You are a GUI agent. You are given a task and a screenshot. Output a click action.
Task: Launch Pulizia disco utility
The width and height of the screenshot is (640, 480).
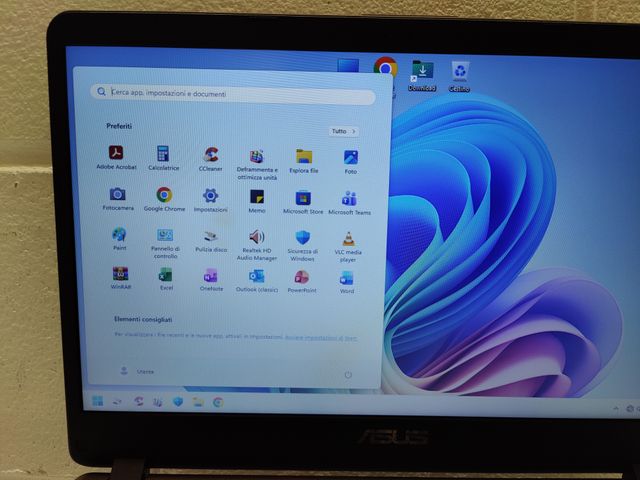211,241
